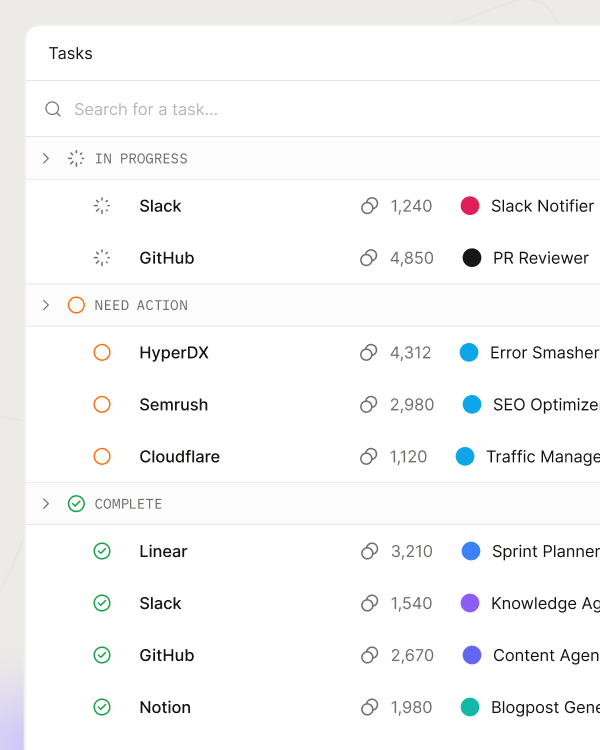This screenshot has width=600, height=750.
Task: Click the NEED ACTION group label
Action: click(141, 305)
